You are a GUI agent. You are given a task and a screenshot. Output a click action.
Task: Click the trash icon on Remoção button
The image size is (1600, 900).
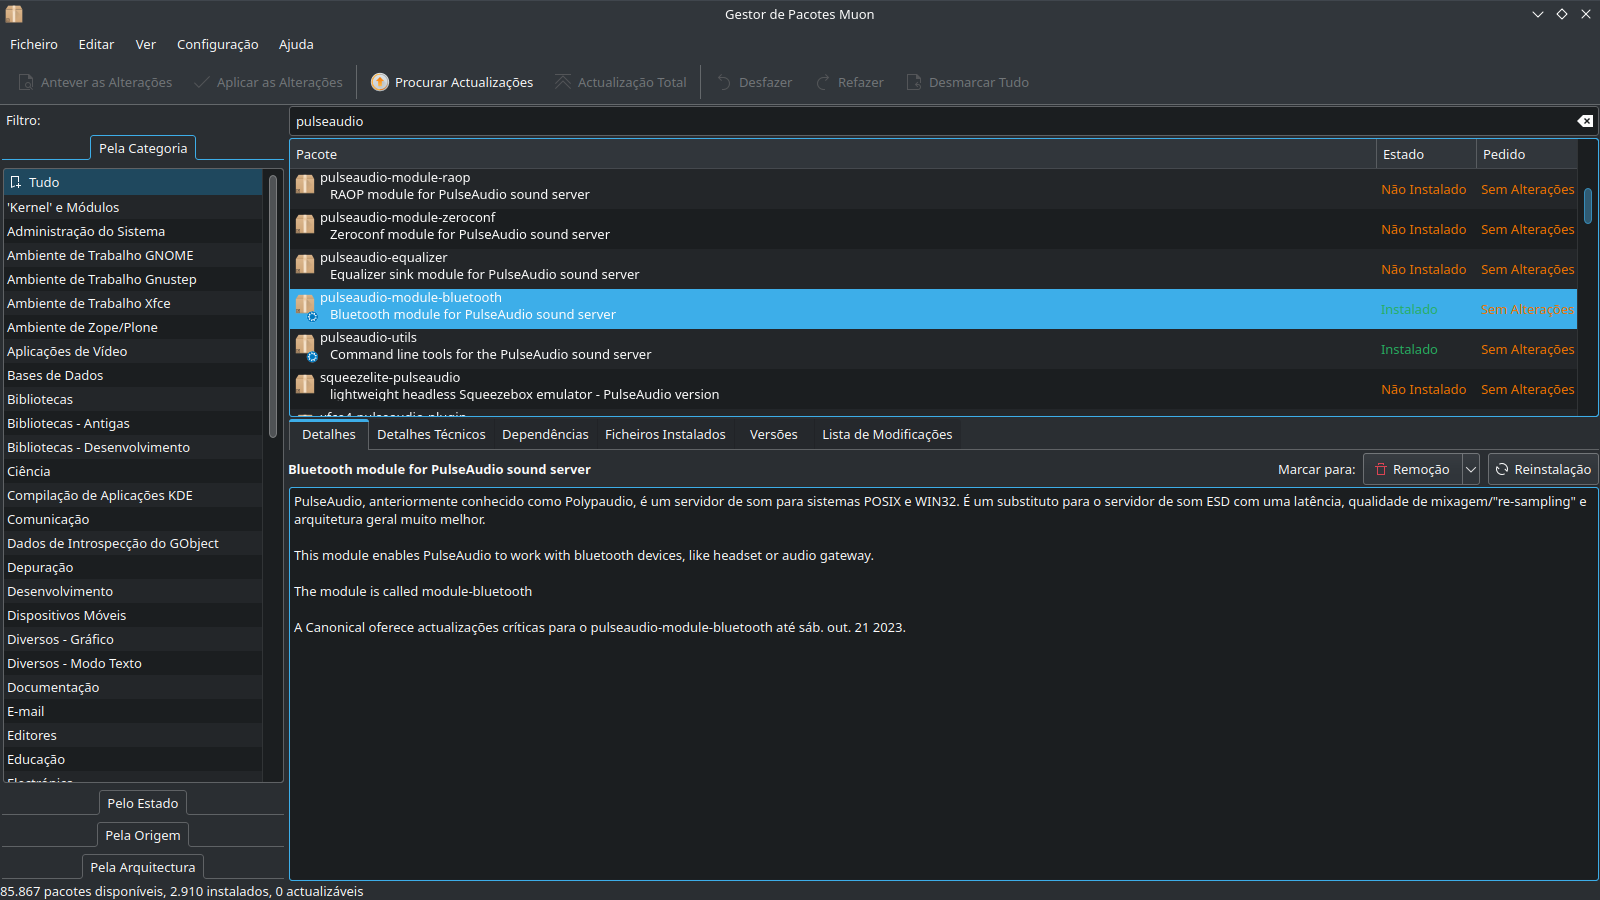[1381, 469]
